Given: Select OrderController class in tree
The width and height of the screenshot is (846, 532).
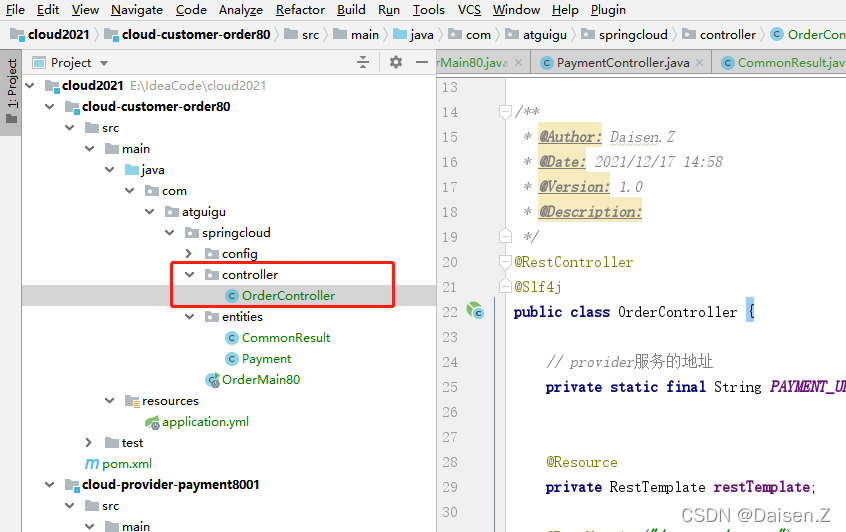Looking at the screenshot, I should [288, 296].
